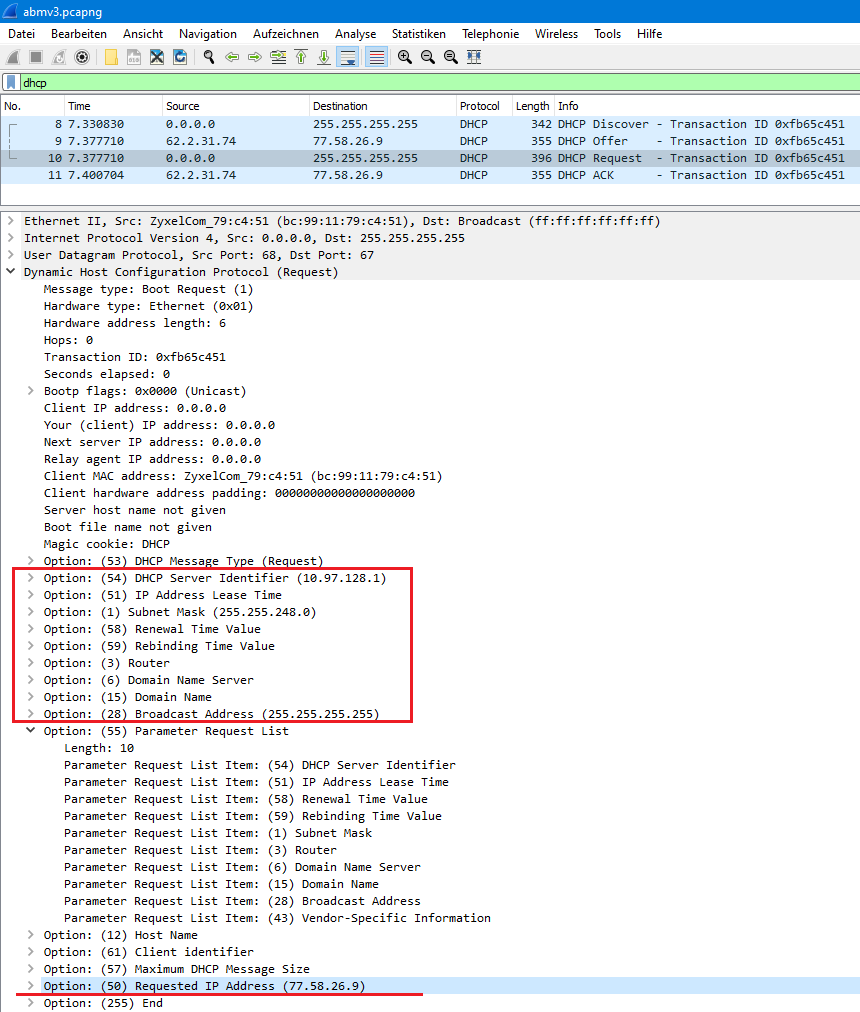Click the dhcp display filter field

(400, 83)
